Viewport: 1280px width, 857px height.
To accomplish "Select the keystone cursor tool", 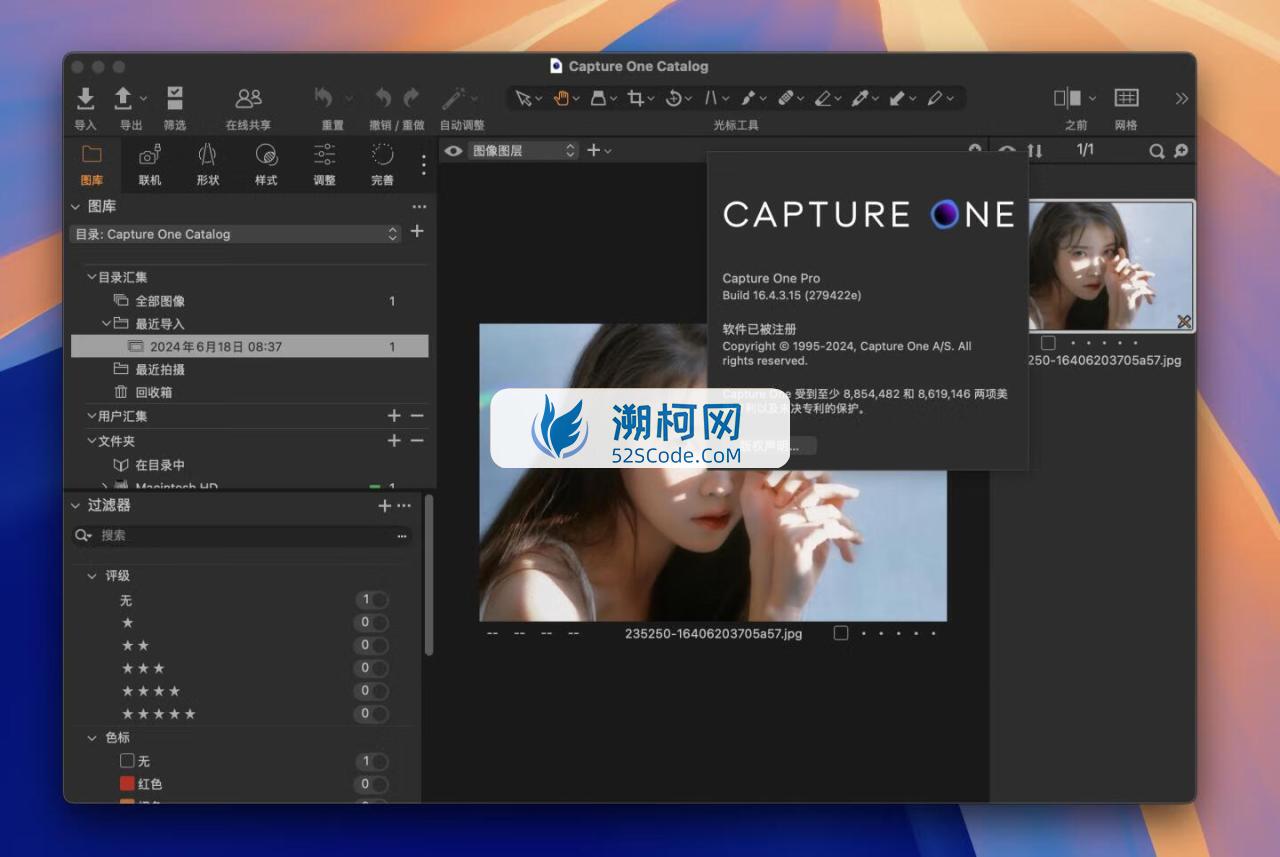I will 598,98.
